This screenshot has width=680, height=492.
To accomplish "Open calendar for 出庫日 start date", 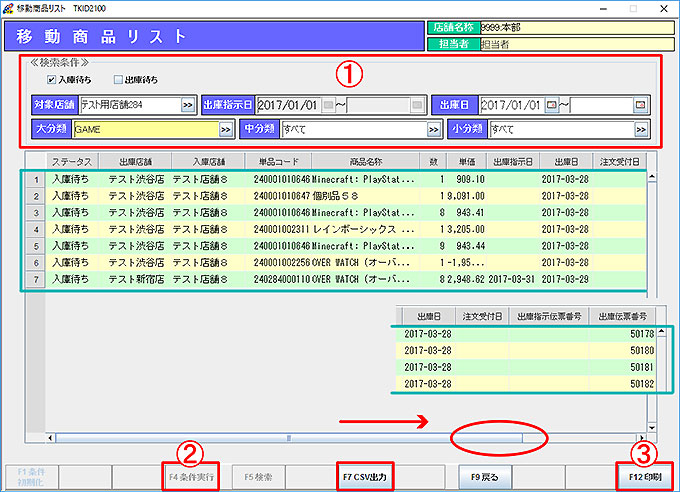I will coord(551,105).
